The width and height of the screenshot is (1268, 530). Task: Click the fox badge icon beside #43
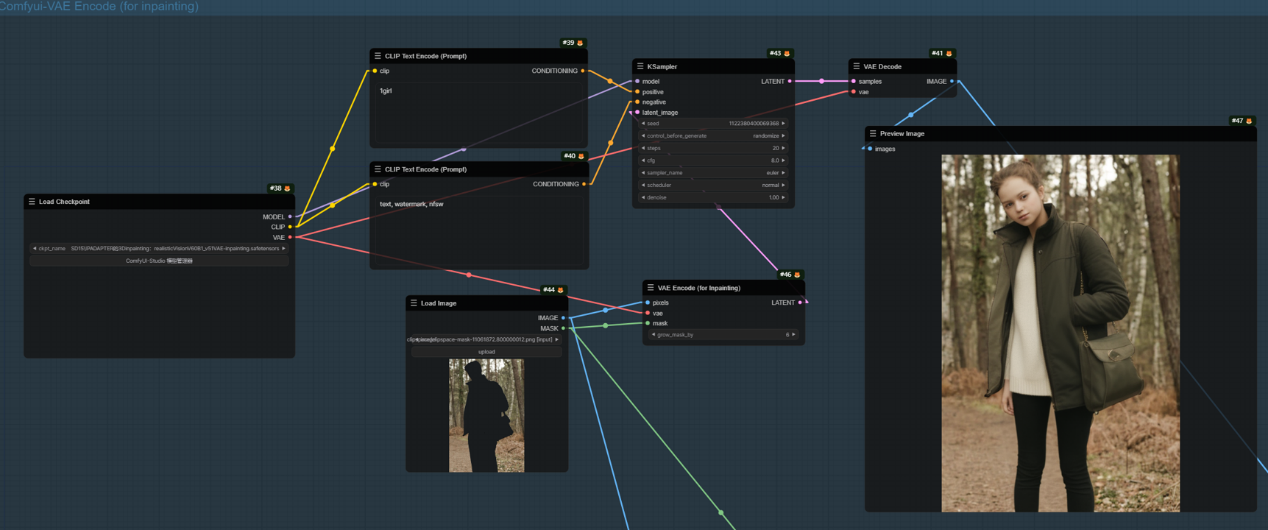[x=787, y=53]
